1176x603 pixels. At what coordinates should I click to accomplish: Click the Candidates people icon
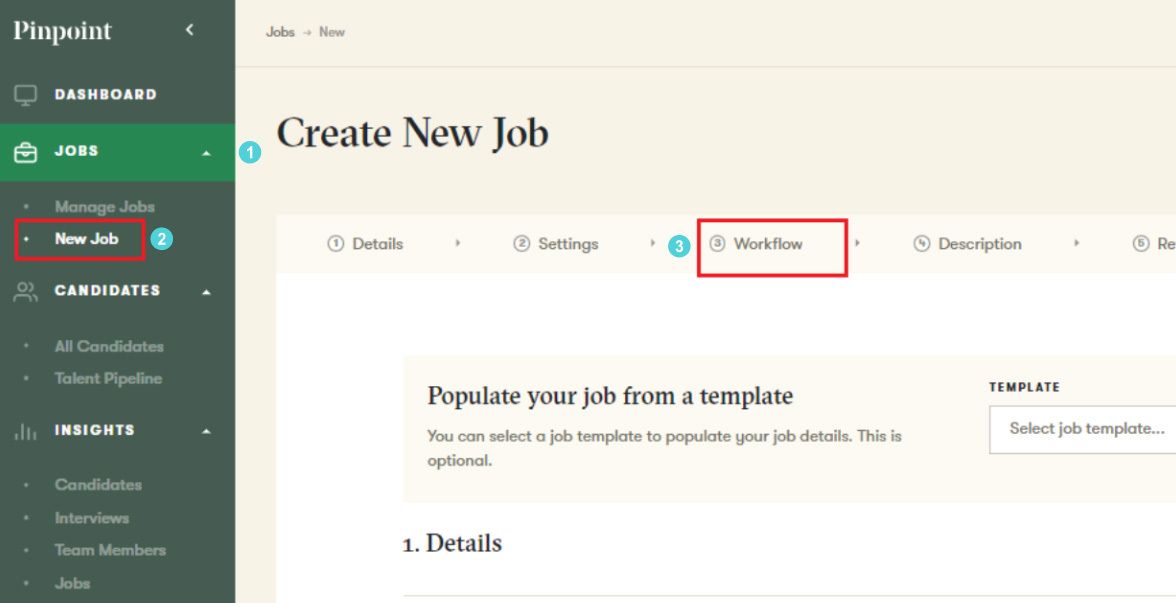(x=25, y=291)
